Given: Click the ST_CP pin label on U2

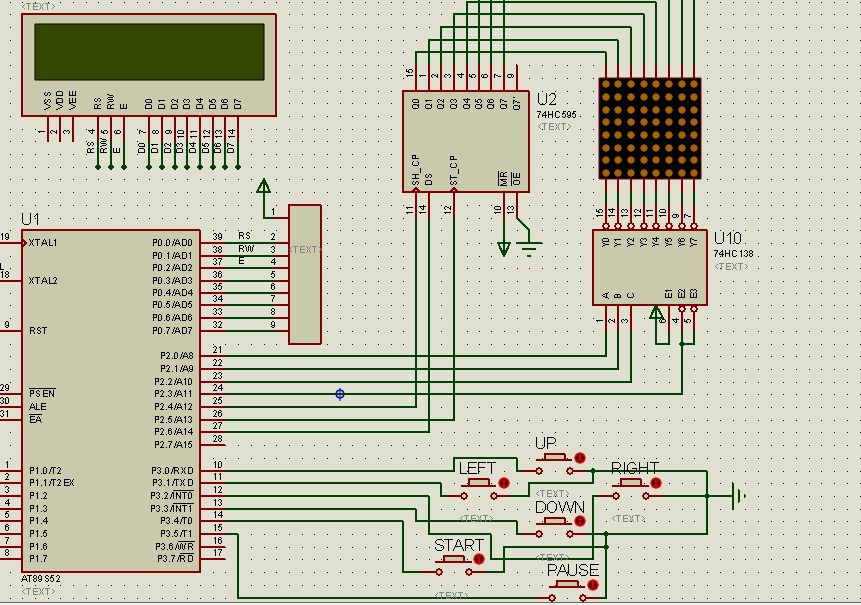Looking at the screenshot, I should click(x=454, y=171).
